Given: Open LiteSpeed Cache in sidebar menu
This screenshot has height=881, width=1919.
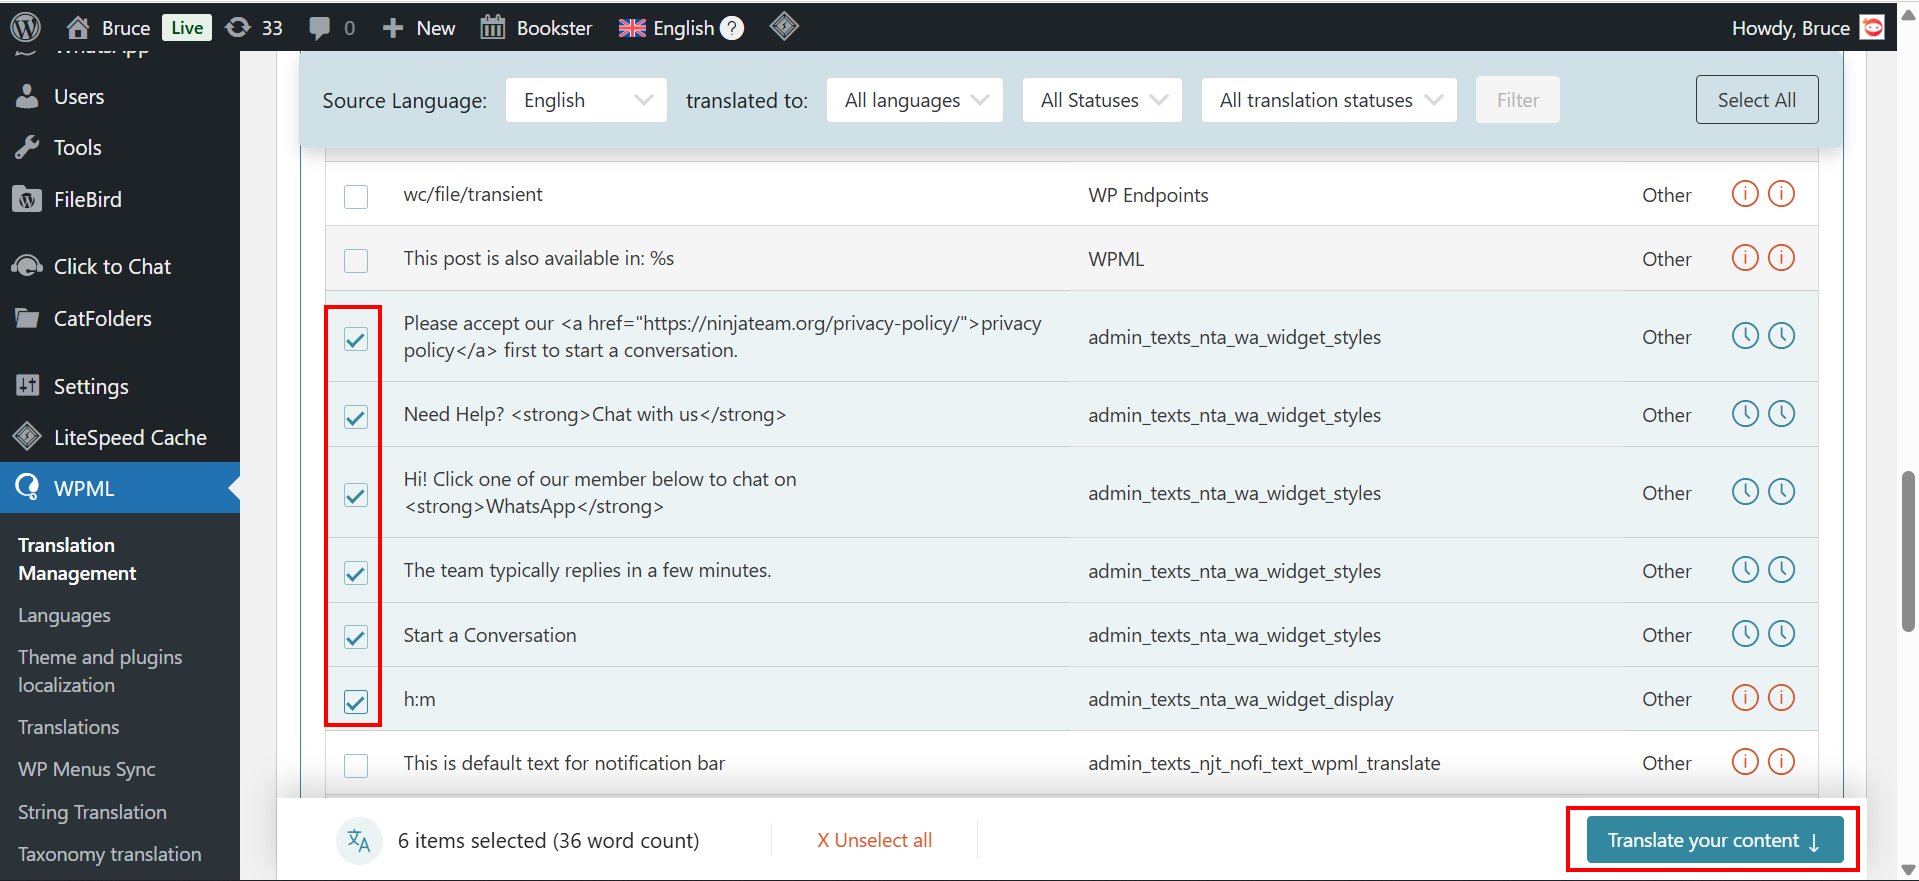Looking at the screenshot, I should click(130, 437).
